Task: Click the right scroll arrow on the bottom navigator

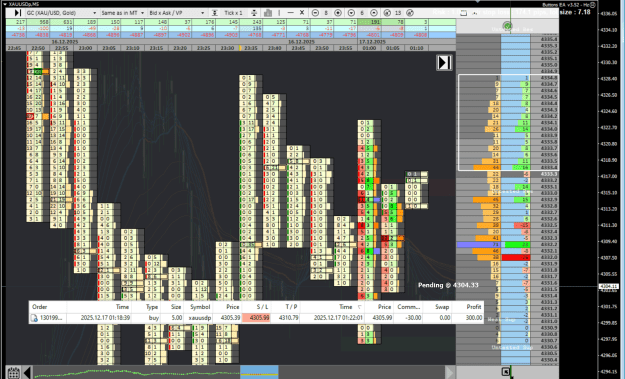Action: tap(450, 373)
